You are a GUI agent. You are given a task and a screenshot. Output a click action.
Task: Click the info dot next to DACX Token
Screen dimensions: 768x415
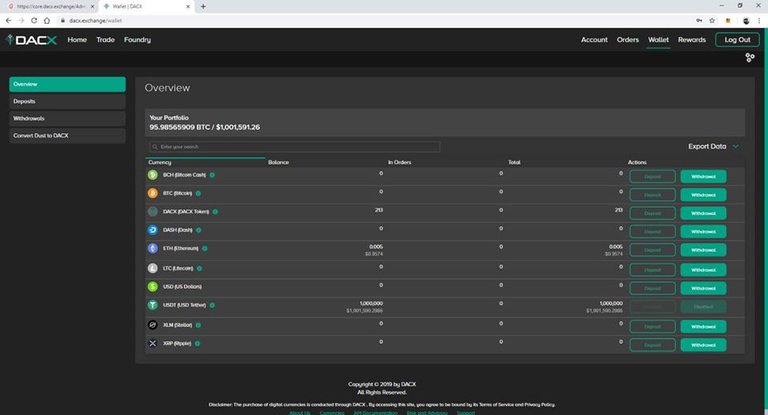[x=216, y=212]
